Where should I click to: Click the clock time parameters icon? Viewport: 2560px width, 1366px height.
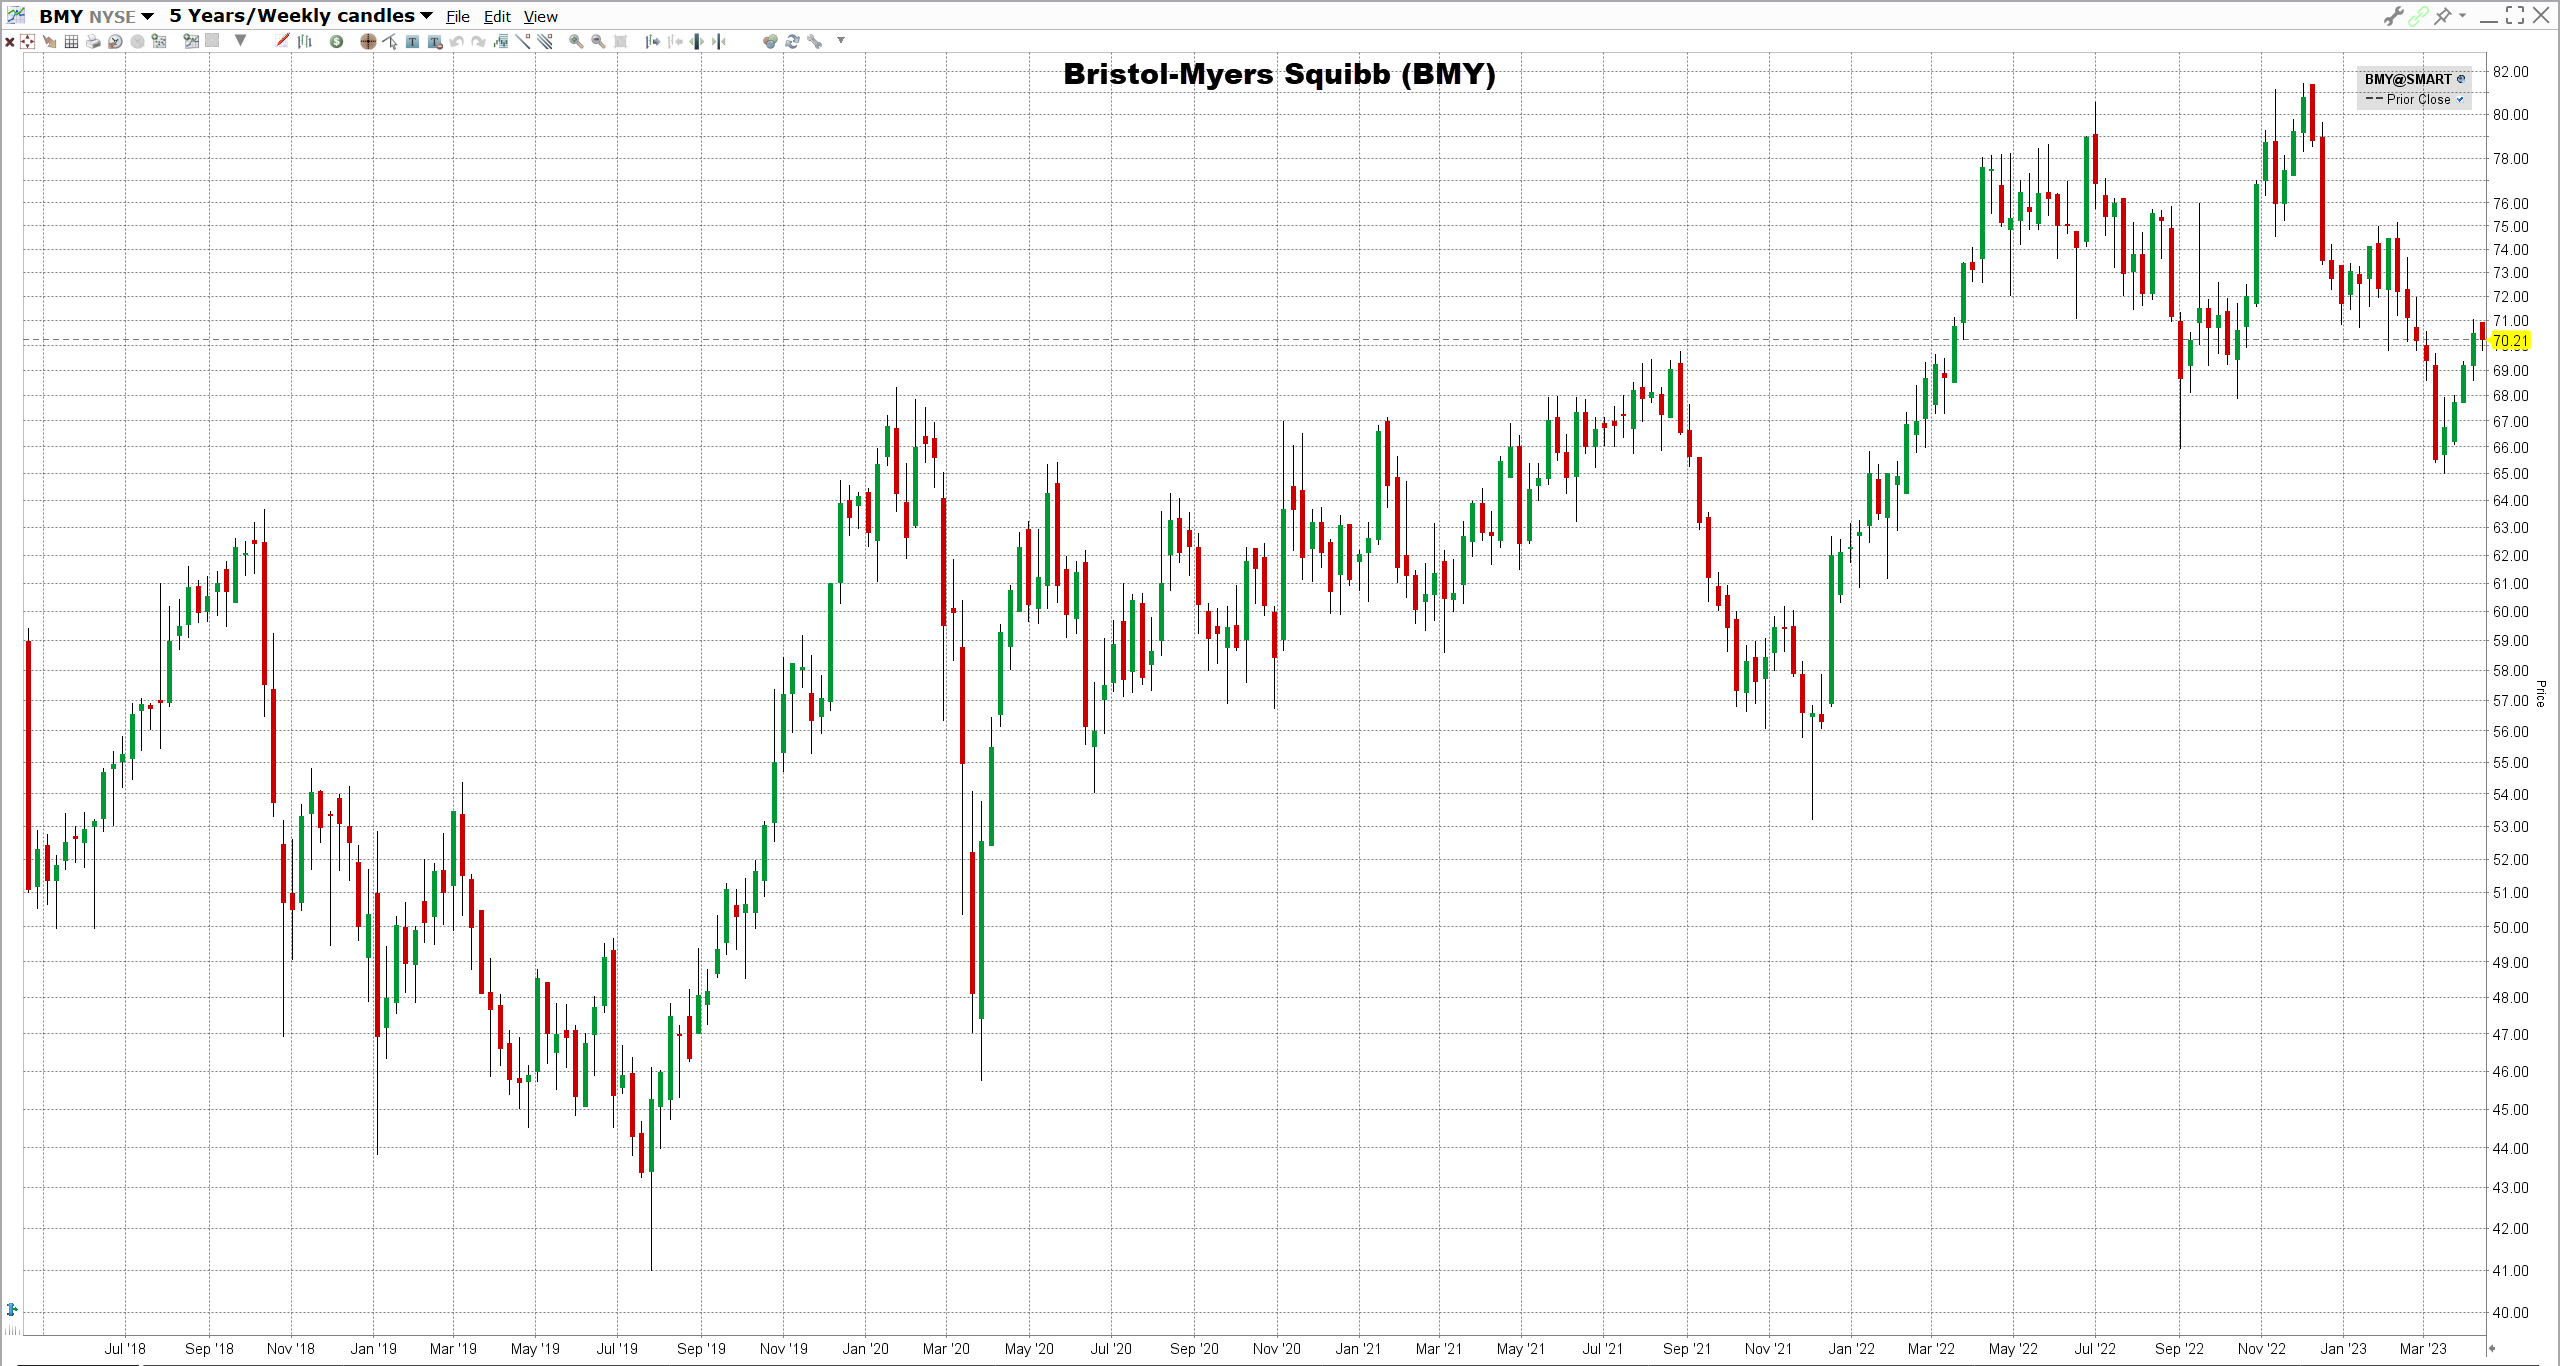pos(115,41)
